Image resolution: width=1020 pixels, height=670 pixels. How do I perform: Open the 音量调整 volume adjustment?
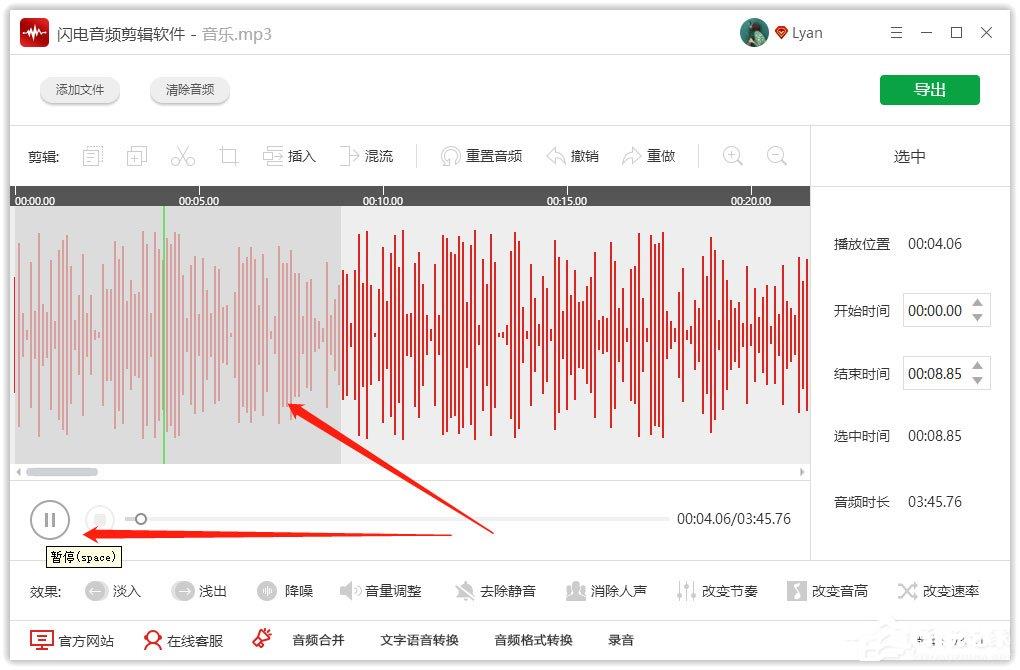coord(381,591)
